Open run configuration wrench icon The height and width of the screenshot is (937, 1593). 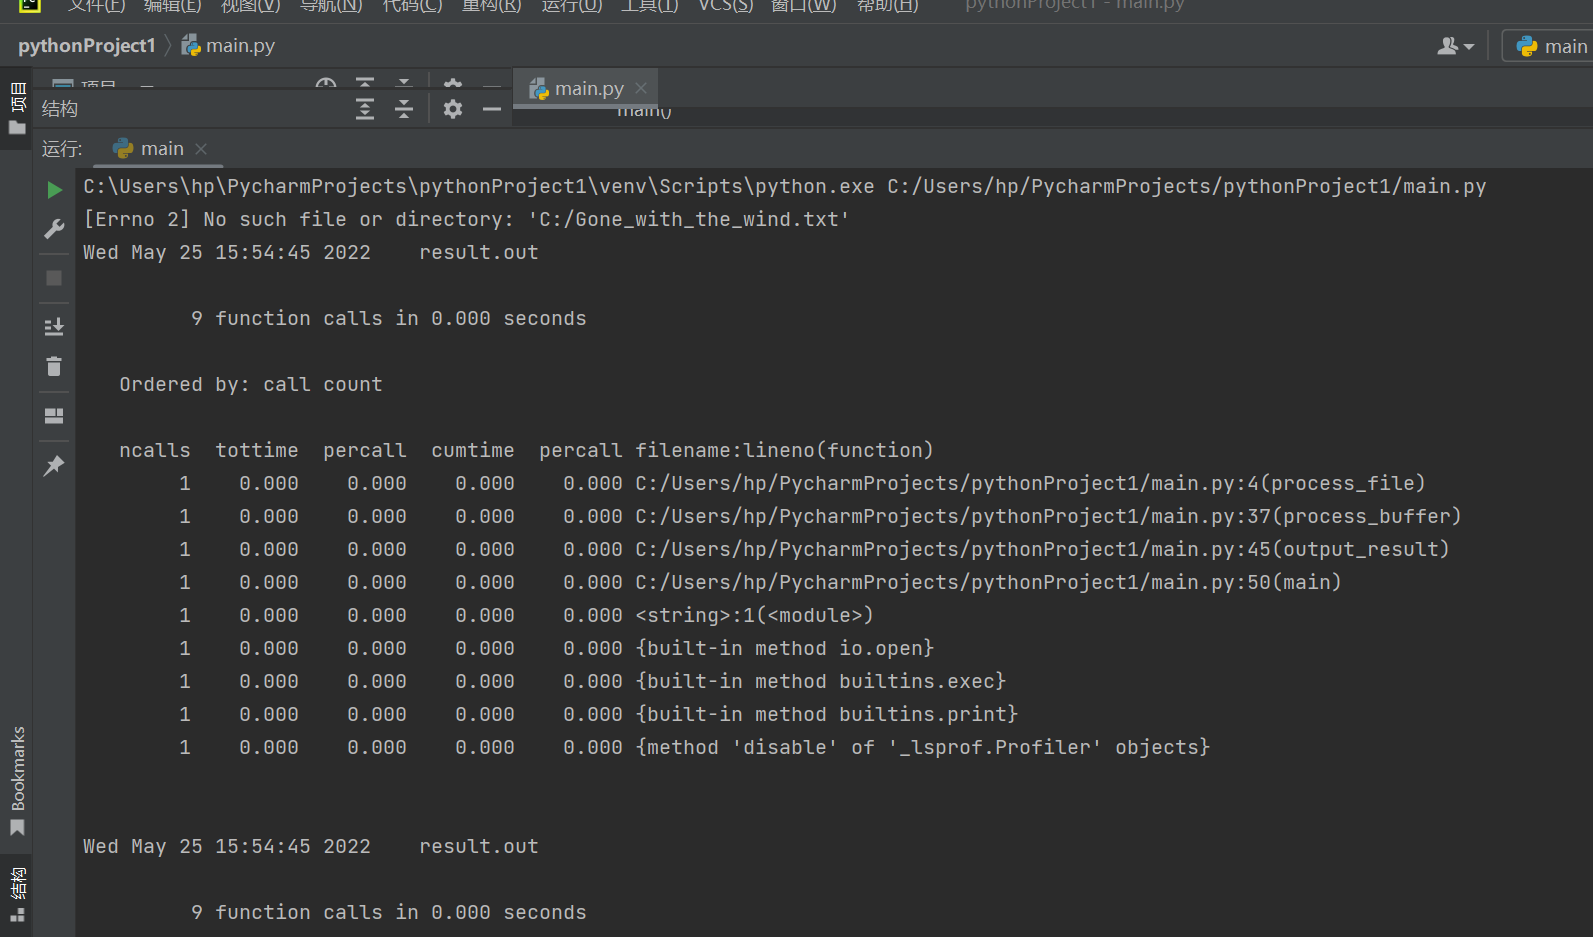(x=54, y=229)
